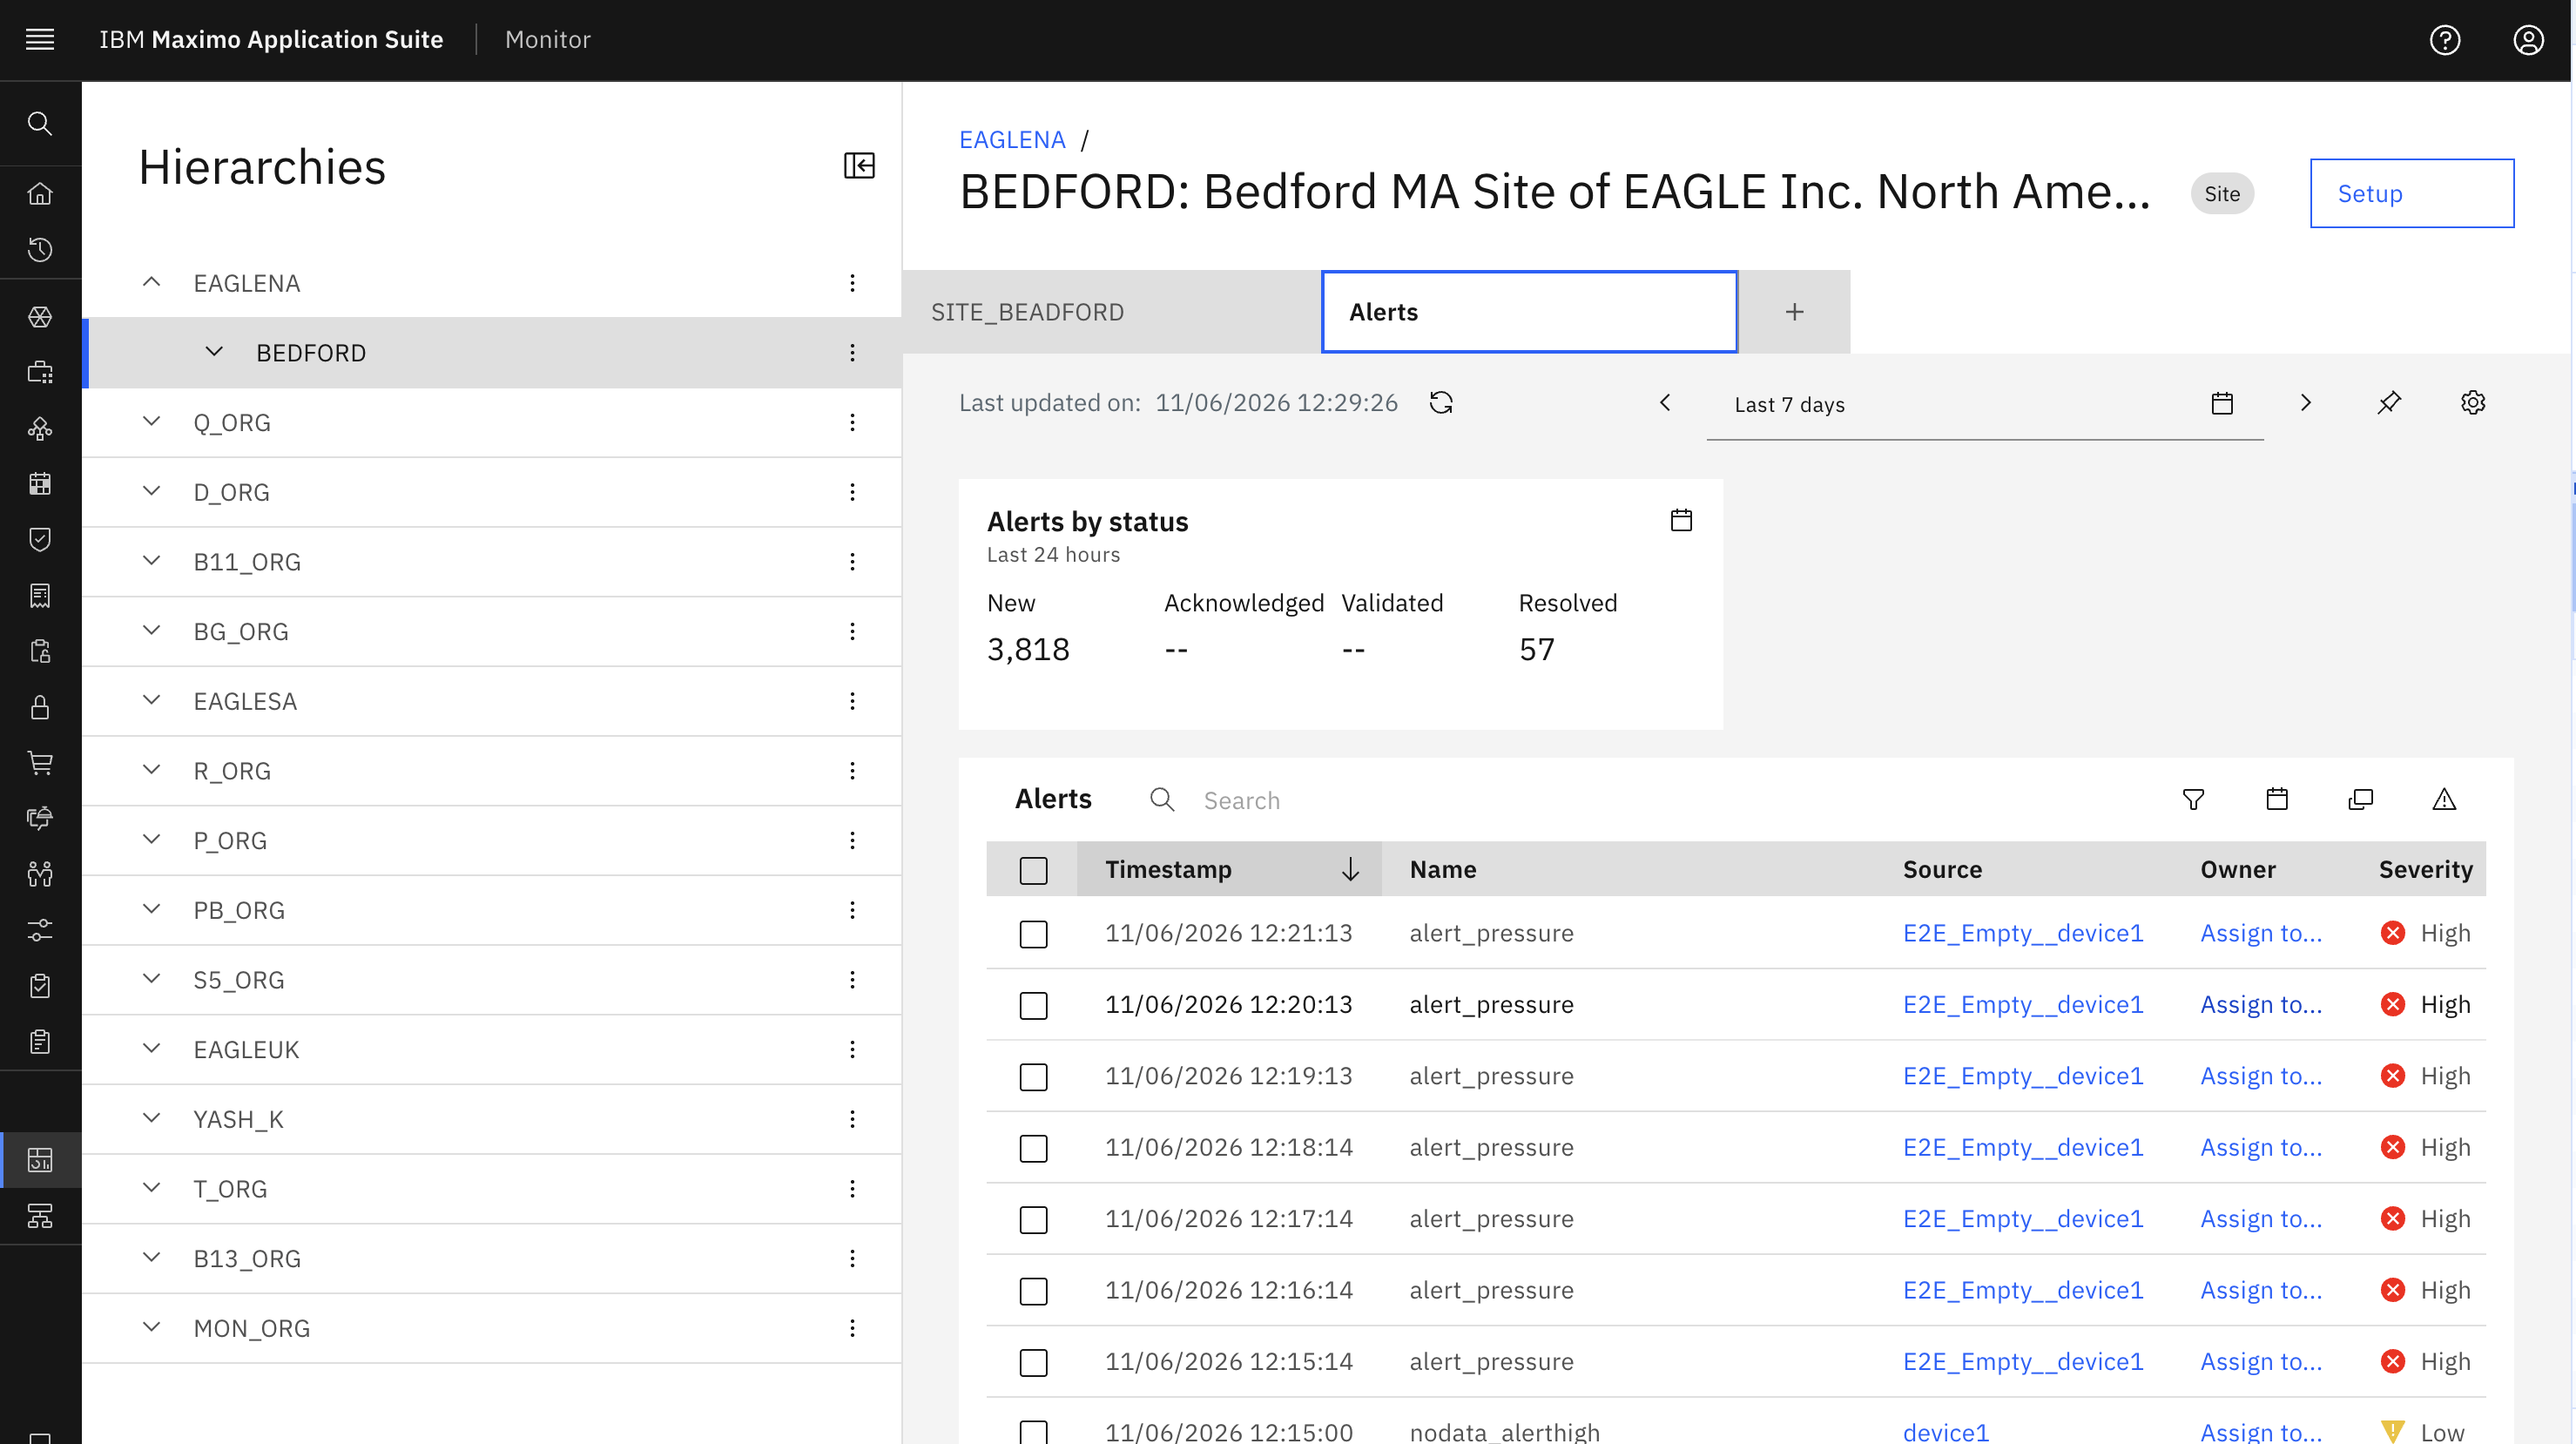Check the row with timestamp 12:15:14
Viewport: 2576px width, 1444px height.
pyautogui.click(x=1033, y=1363)
